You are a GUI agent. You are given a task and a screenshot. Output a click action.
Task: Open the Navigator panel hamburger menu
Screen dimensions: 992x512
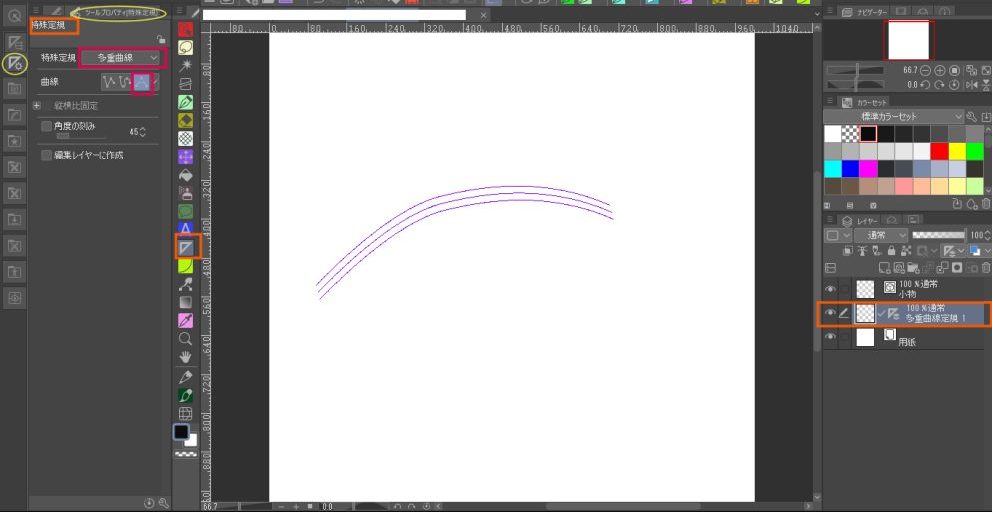[x=830, y=11]
